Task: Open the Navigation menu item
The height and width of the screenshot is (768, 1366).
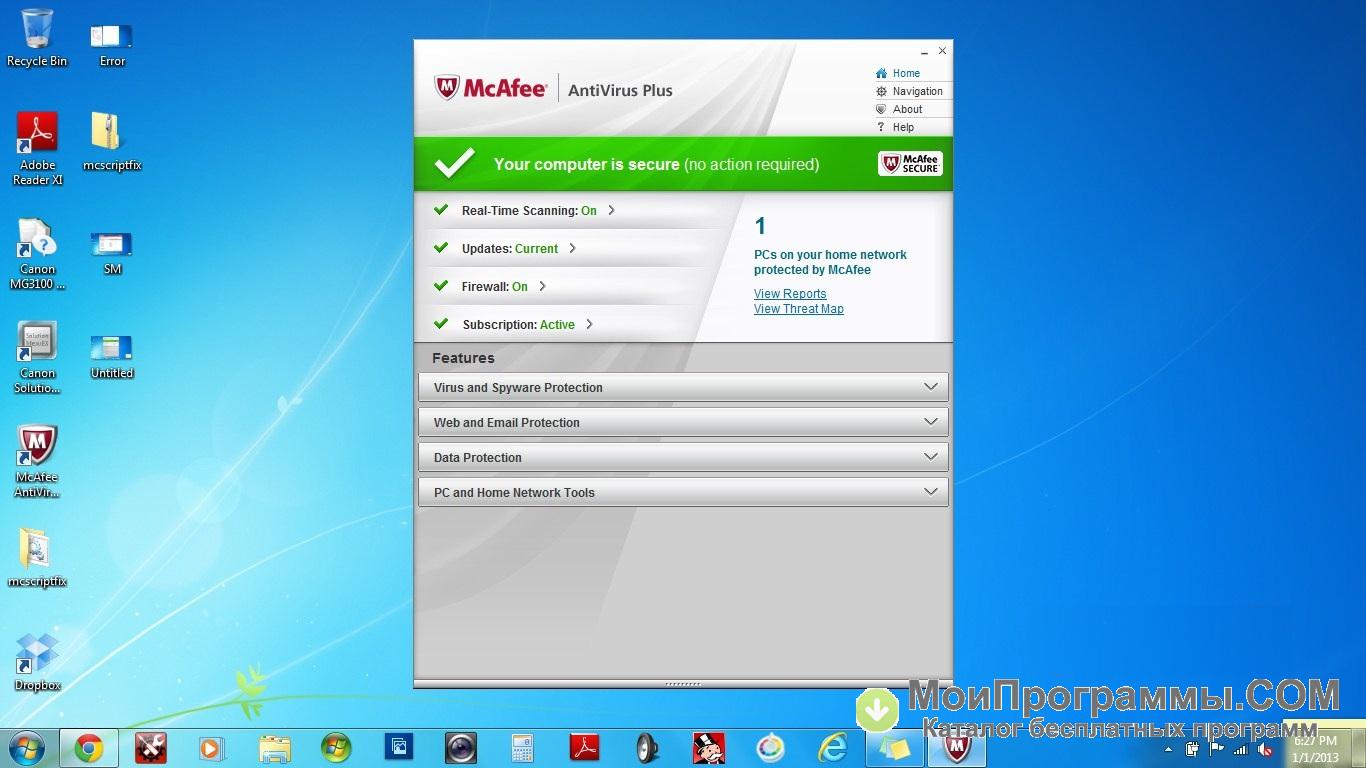Action: click(917, 91)
